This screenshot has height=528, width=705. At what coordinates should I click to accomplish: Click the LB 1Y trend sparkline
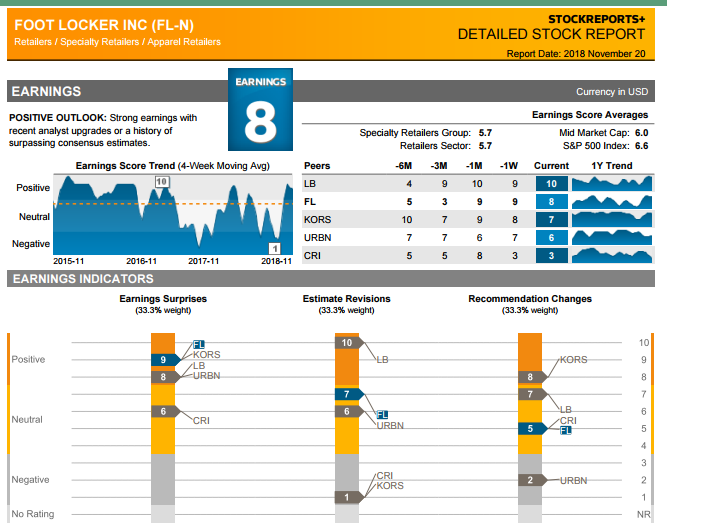pos(612,183)
